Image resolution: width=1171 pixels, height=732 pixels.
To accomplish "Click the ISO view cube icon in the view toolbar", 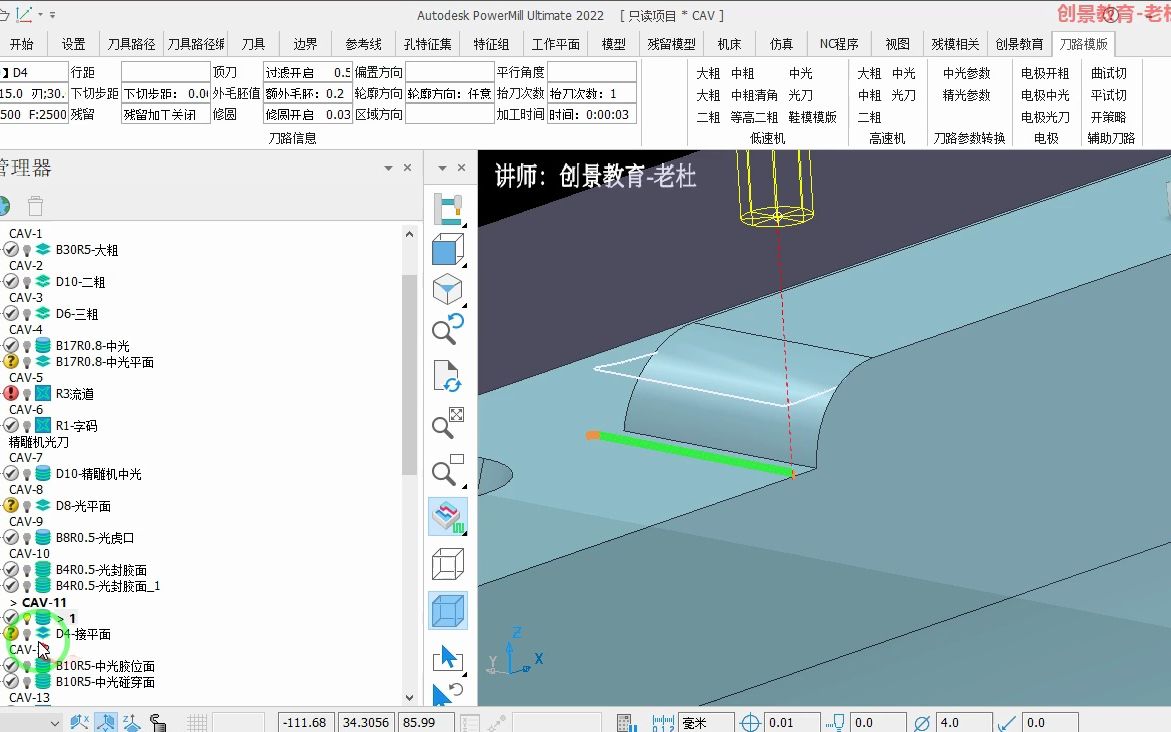I will pyautogui.click(x=448, y=290).
